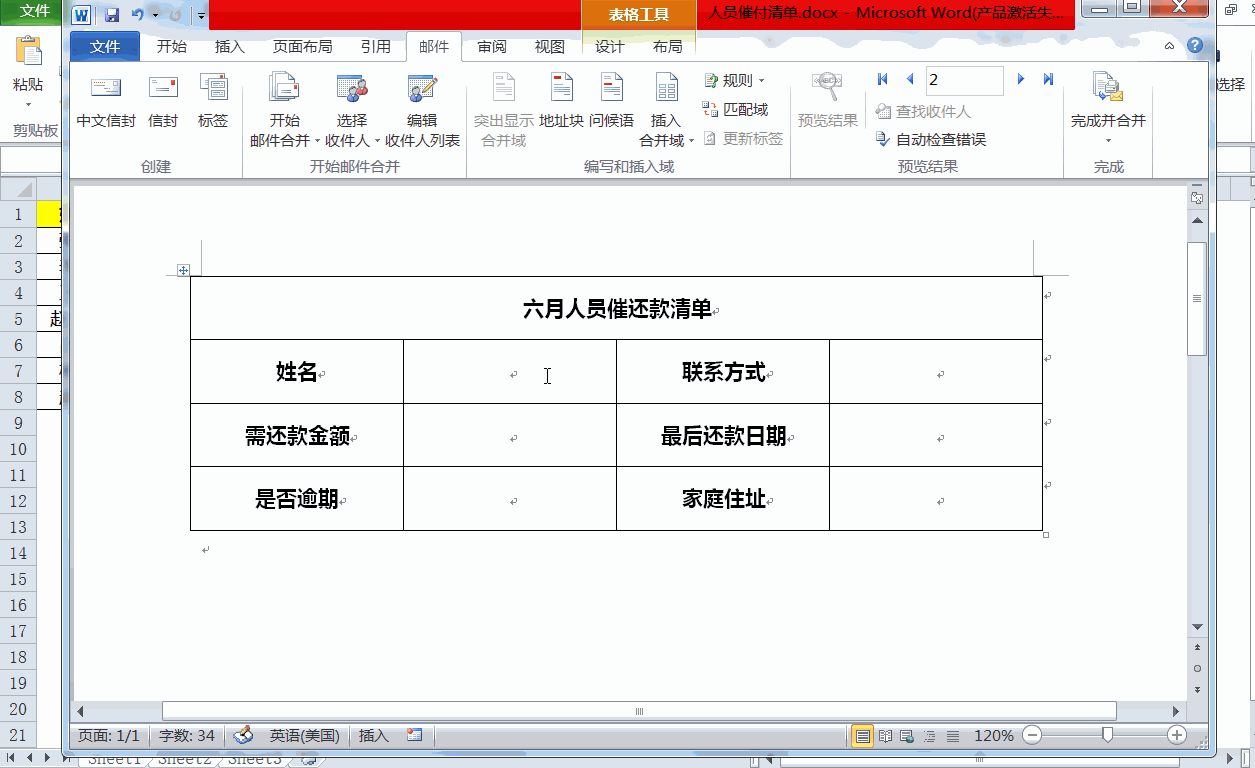The image size is (1255, 768).
Task: Click the page count 页面: 1/1 indicator
Action: click(109, 736)
